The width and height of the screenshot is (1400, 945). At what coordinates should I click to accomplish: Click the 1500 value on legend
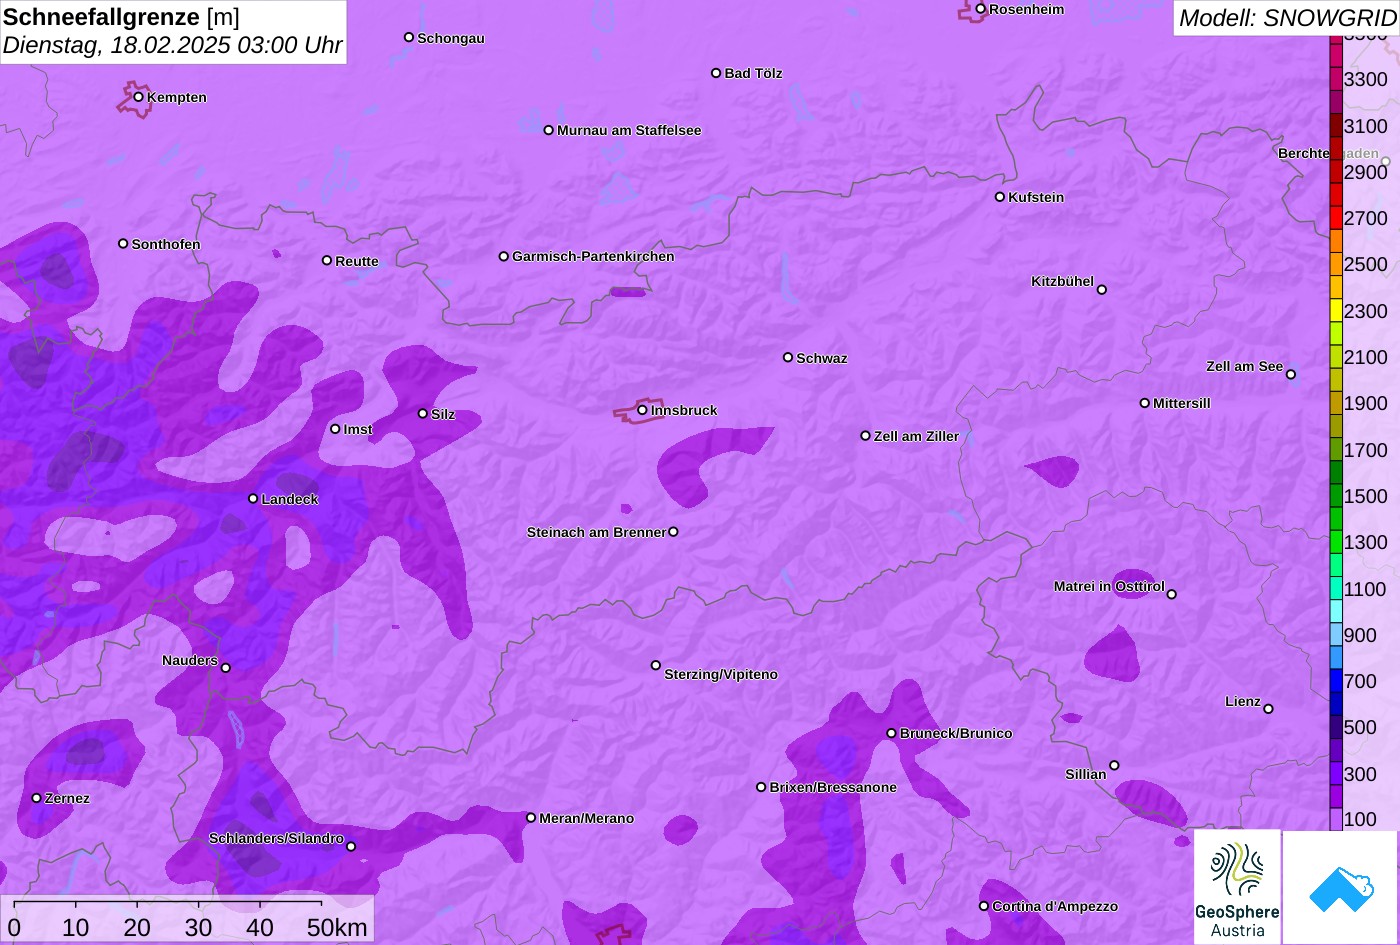[x=1366, y=496]
